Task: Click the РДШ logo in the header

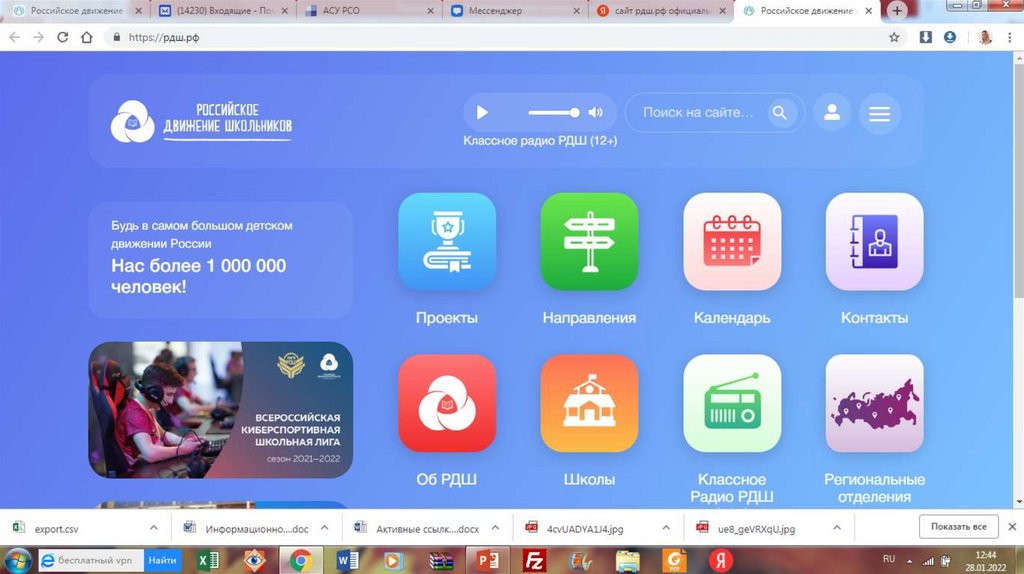Action: pyautogui.click(x=201, y=121)
